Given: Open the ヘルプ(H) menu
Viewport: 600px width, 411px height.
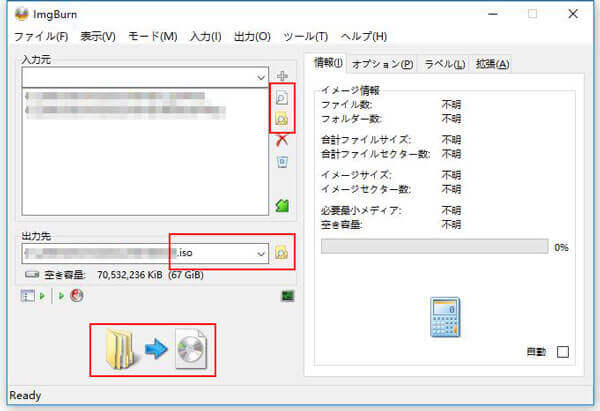Looking at the screenshot, I should [x=364, y=37].
